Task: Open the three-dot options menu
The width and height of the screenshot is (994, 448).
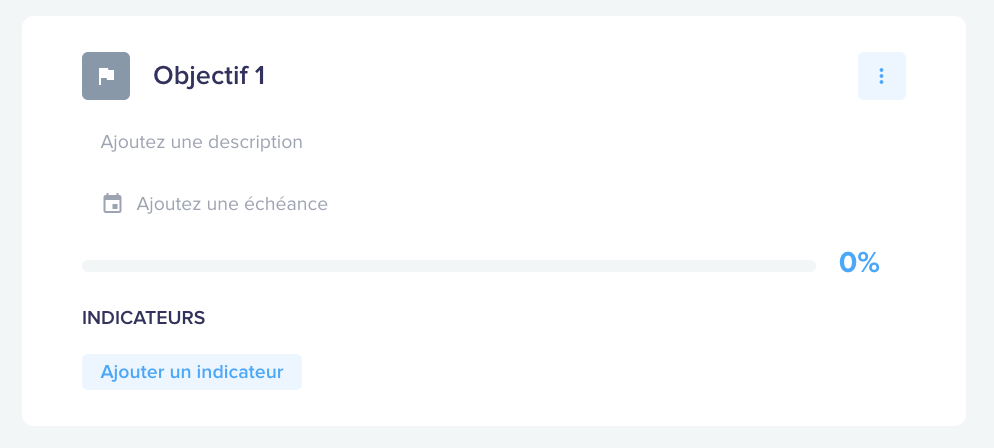Action: coord(881,76)
